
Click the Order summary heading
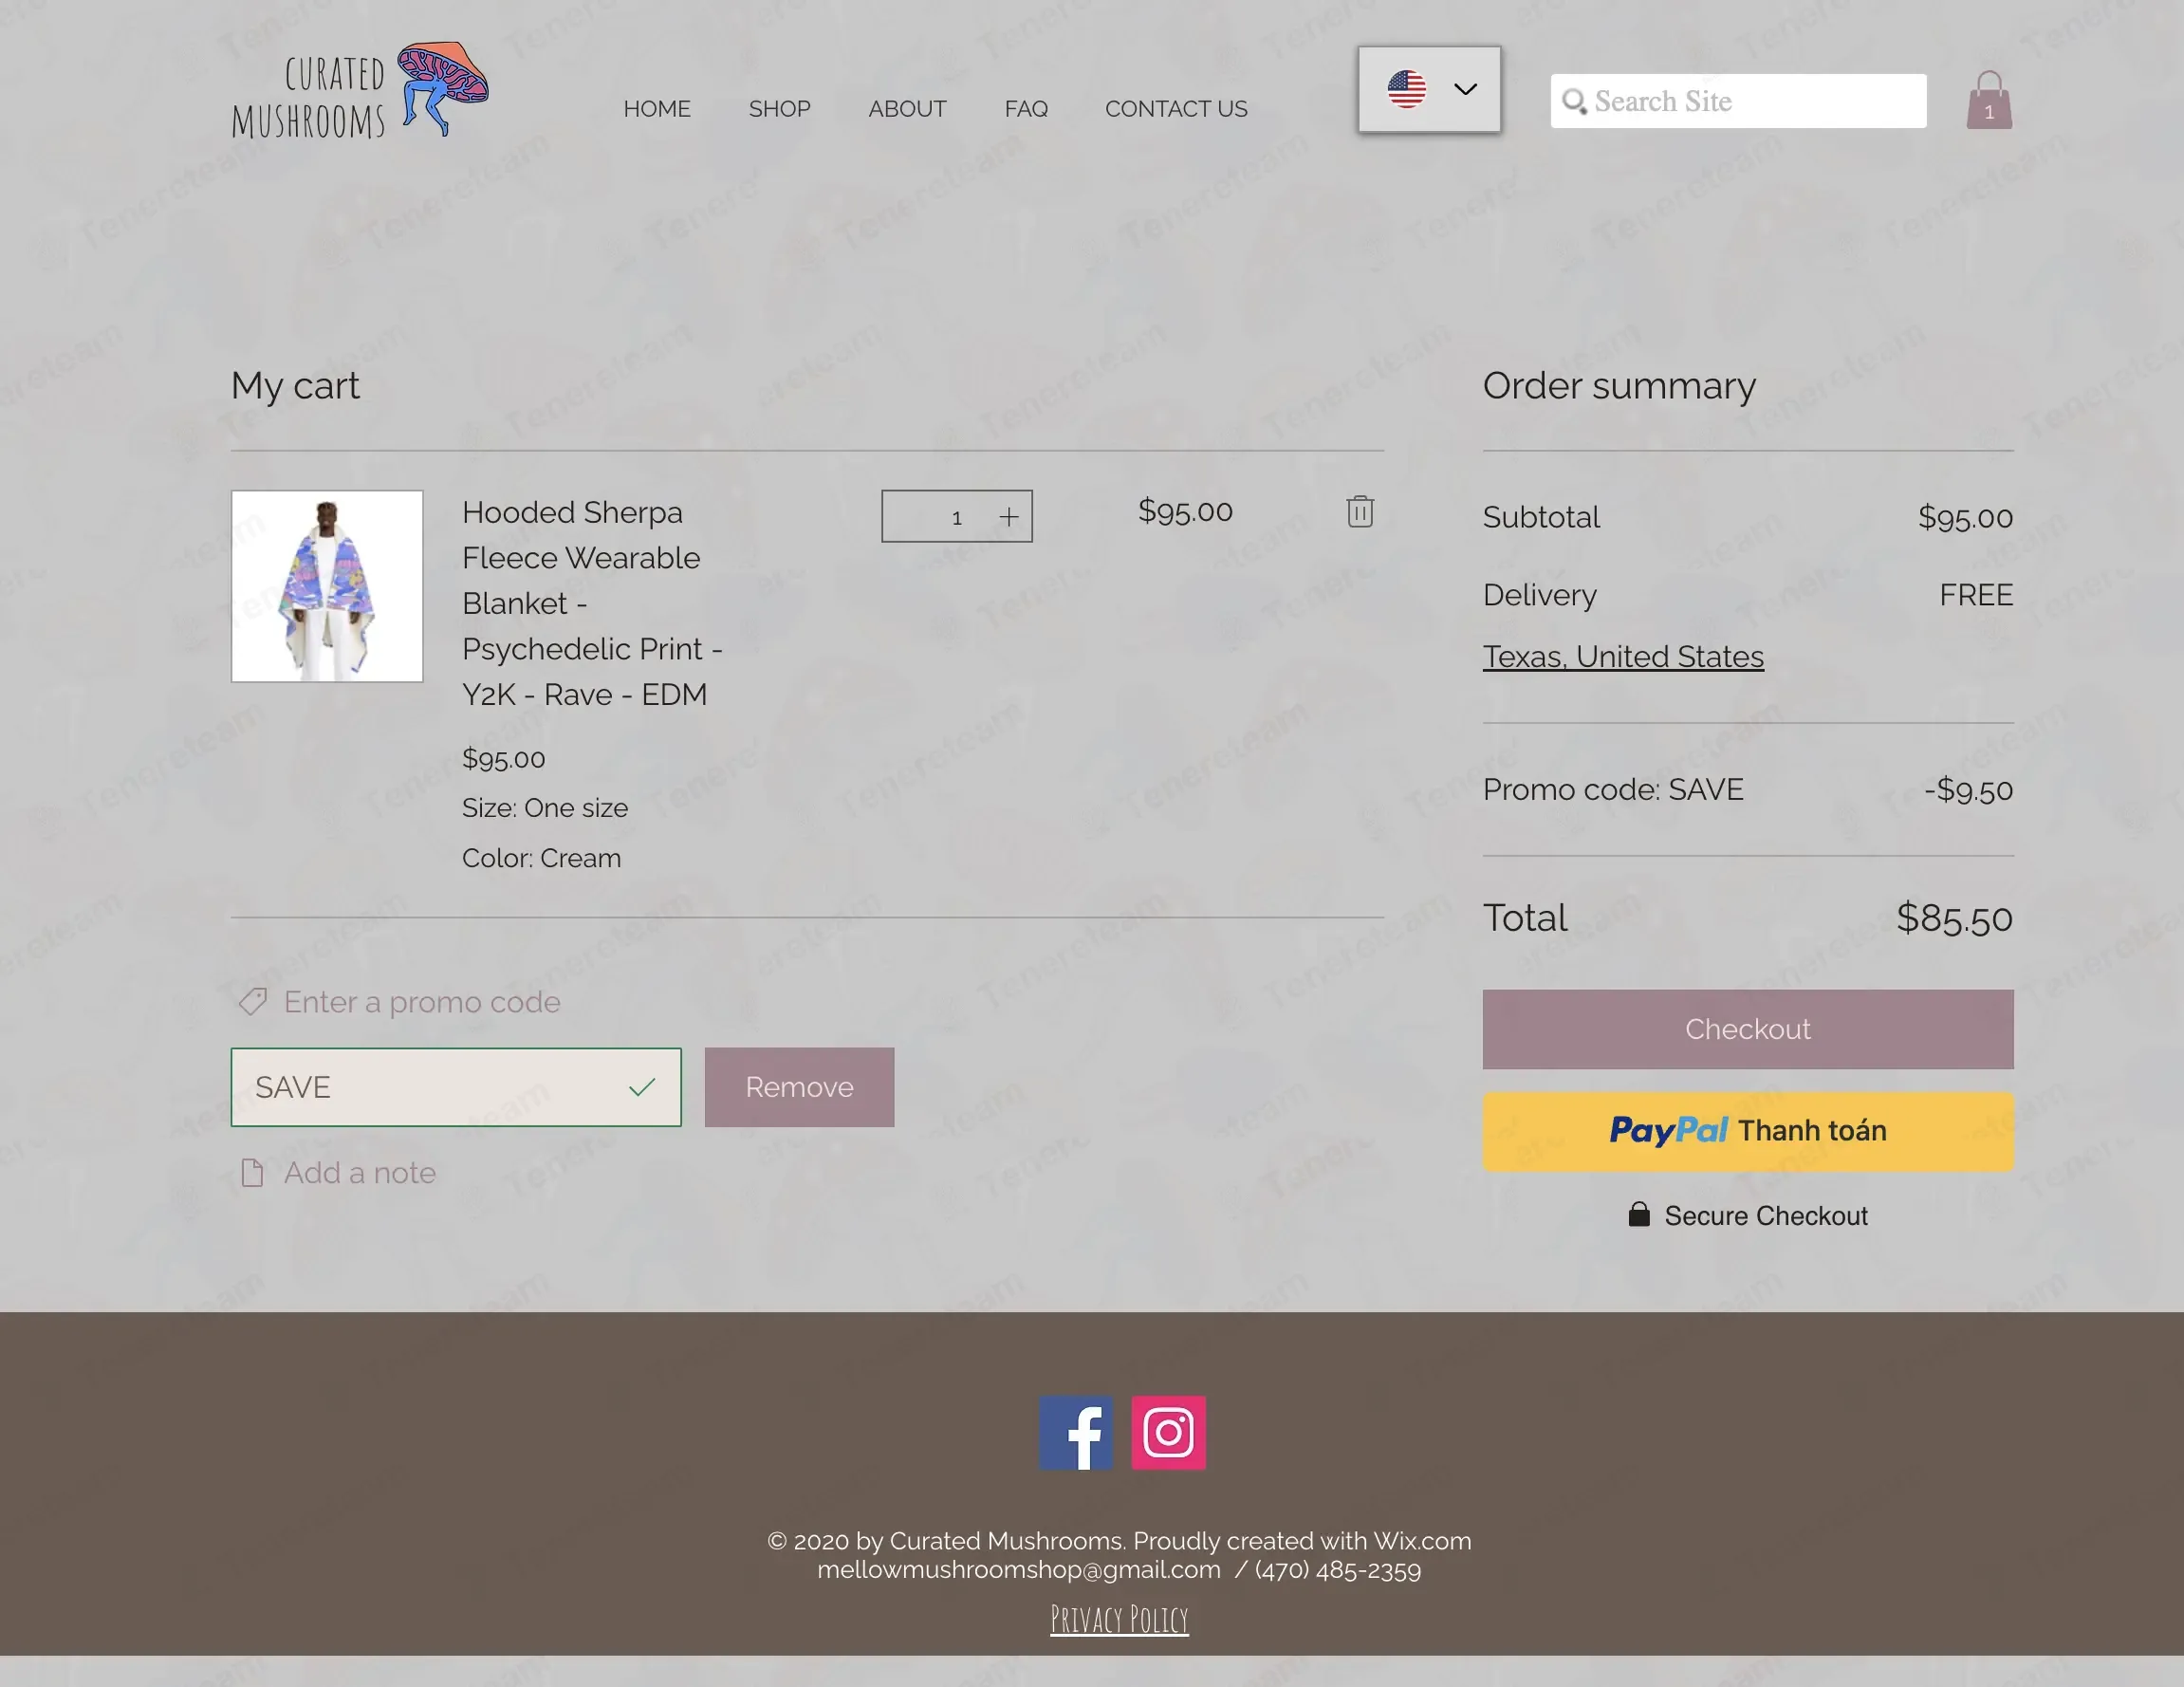point(1619,386)
